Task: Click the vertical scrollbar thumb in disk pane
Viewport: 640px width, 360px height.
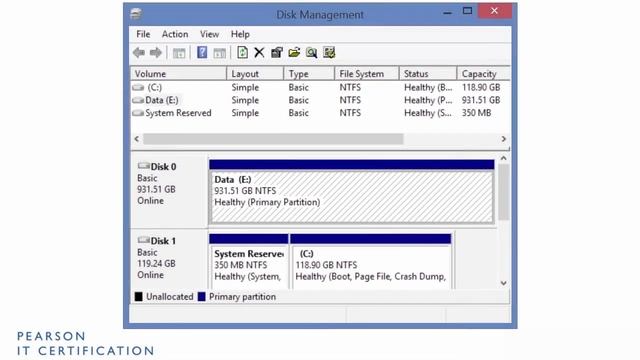Action: 504,192
